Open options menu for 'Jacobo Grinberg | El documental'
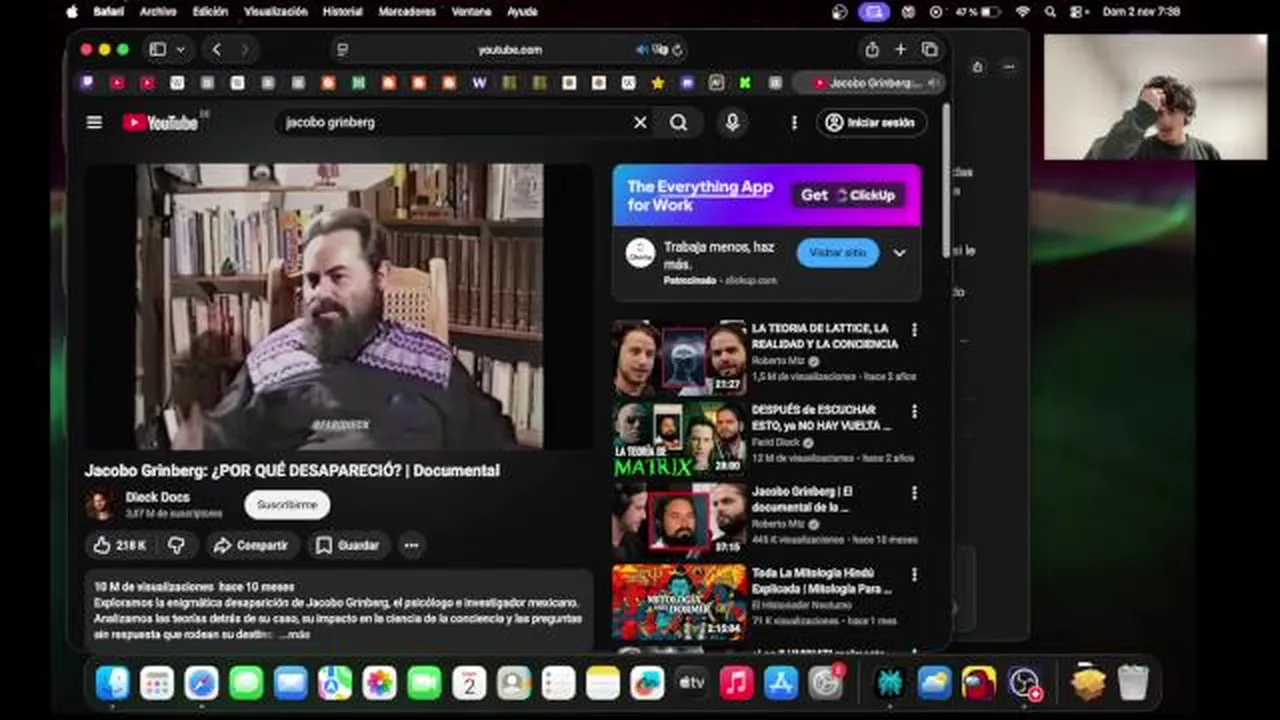Screen dimensions: 1280x720 click(x=913, y=493)
